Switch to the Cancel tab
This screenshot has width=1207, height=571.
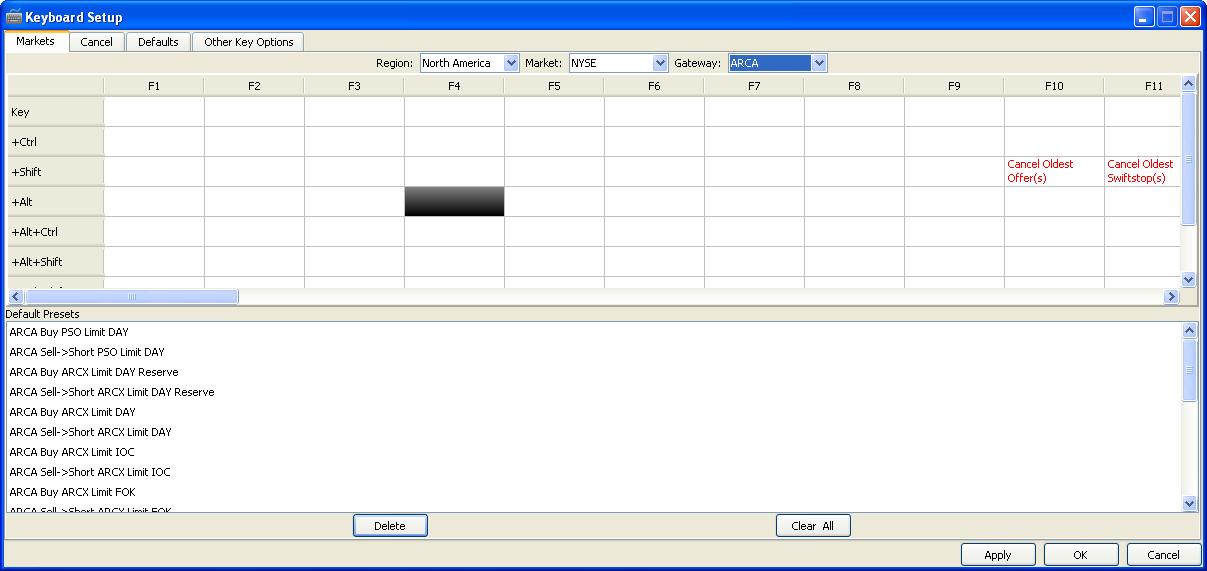[97, 42]
